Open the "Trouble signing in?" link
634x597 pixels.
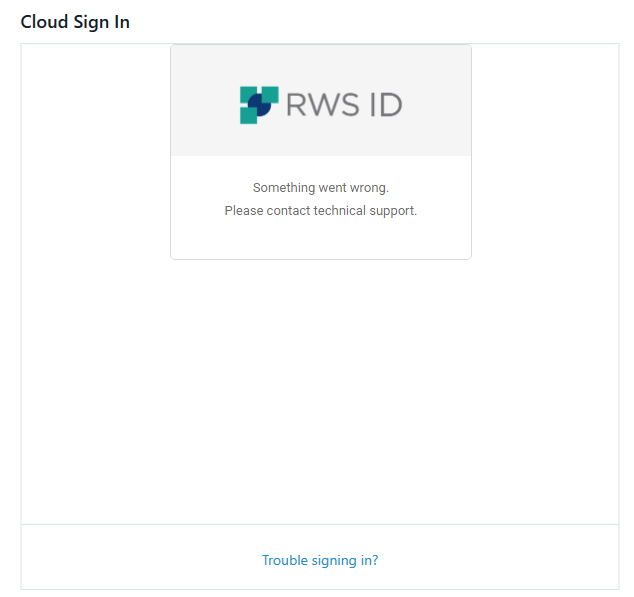[x=320, y=560]
